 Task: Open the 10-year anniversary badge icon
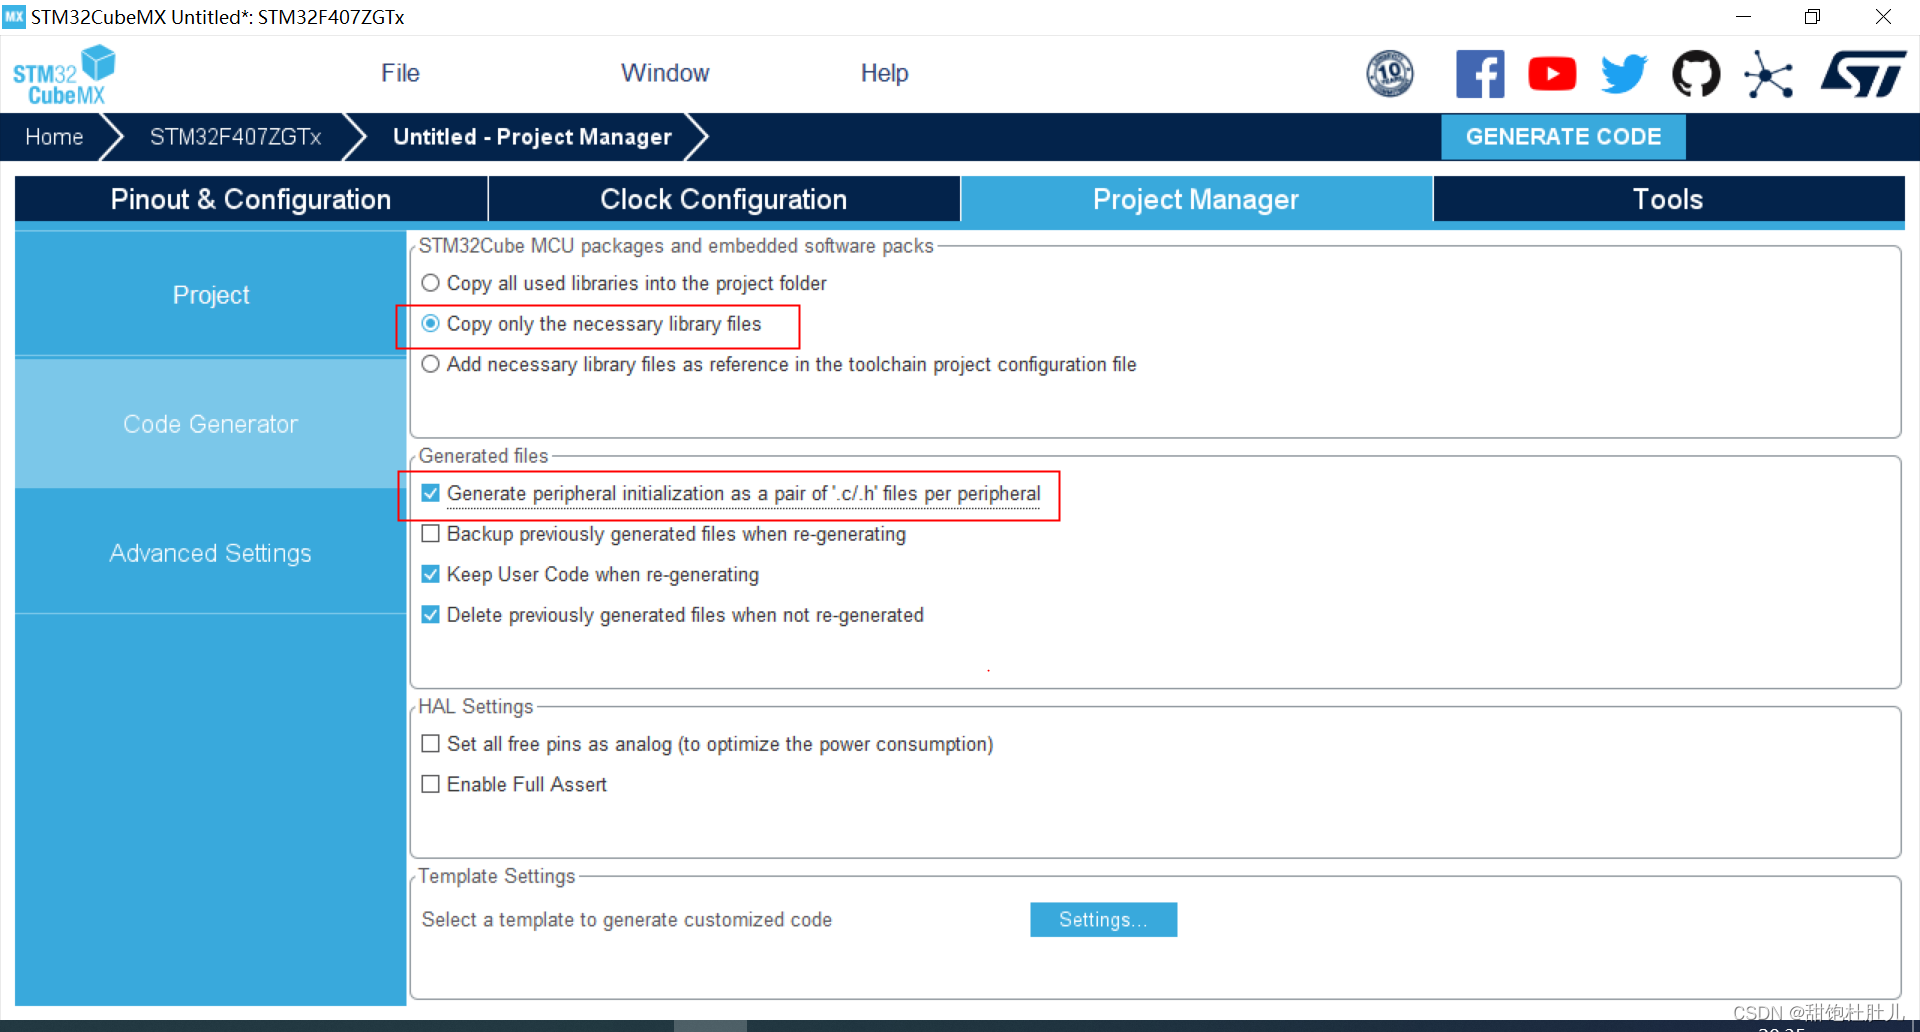click(1390, 74)
